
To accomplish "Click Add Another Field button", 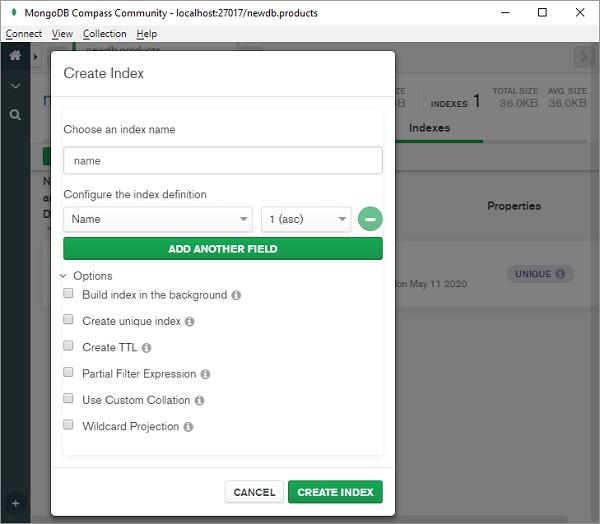I will click(222, 249).
